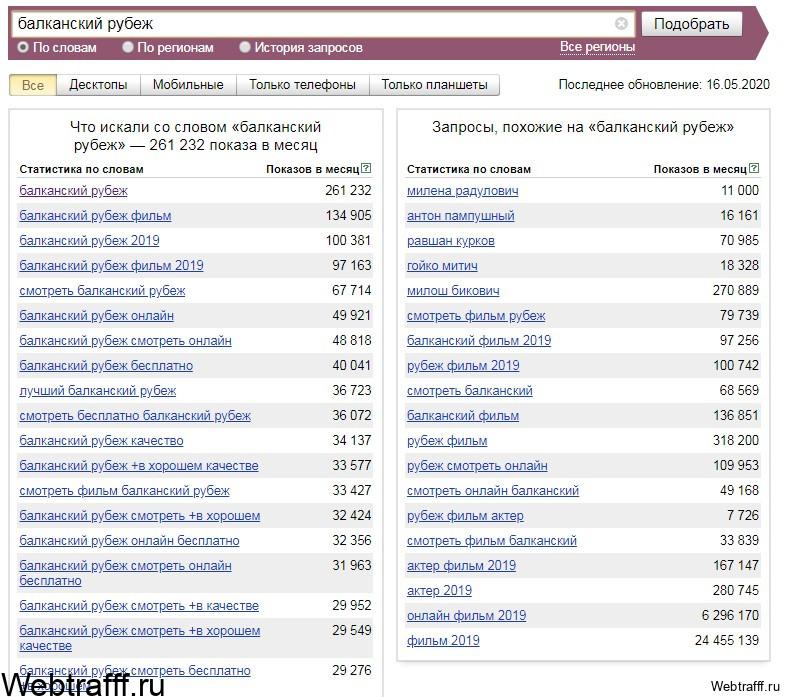Open the милош бикович query link
The width and height of the screenshot is (786, 697).
pyautogui.click(x=453, y=290)
